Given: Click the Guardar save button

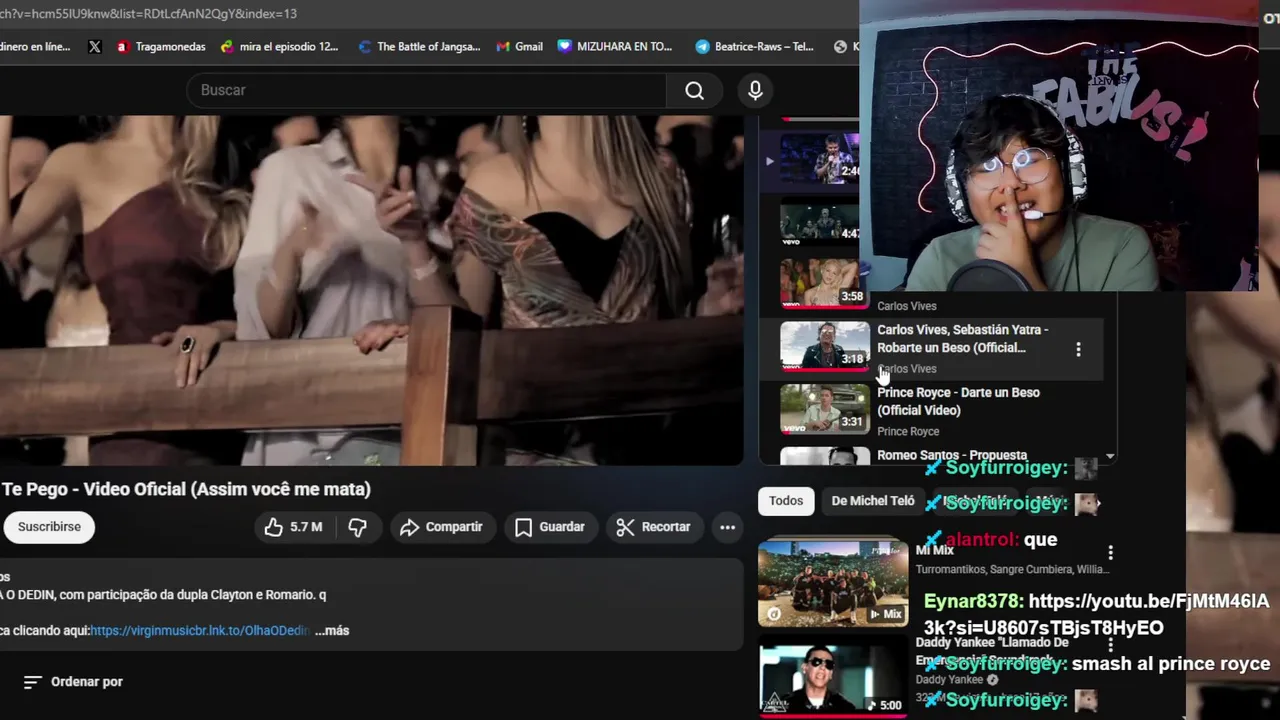Looking at the screenshot, I should [x=549, y=527].
